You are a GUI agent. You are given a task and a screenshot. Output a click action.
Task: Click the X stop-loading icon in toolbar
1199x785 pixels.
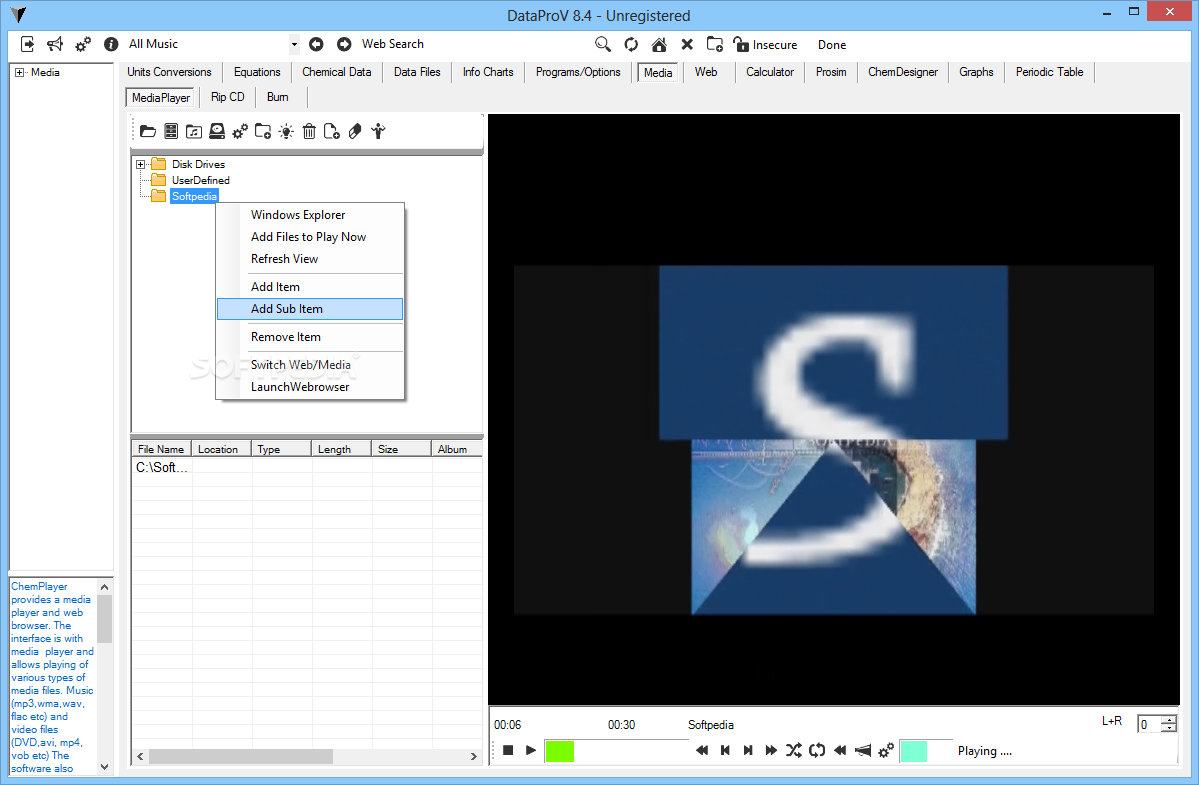click(x=687, y=44)
